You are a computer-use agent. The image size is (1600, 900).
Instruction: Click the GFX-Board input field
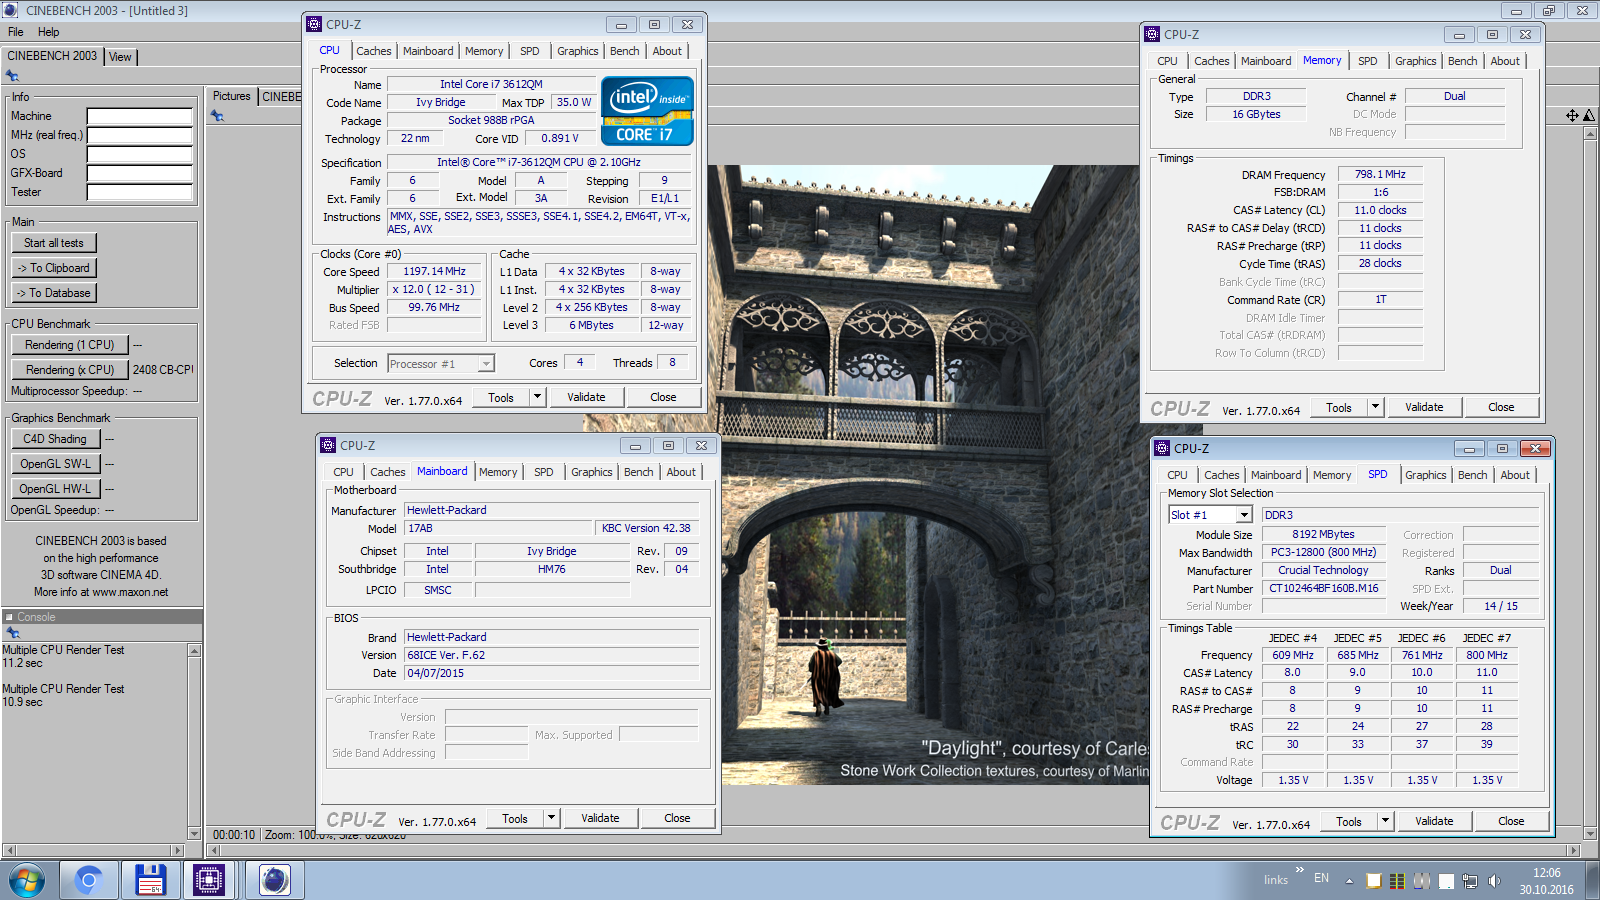tap(140, 173)
